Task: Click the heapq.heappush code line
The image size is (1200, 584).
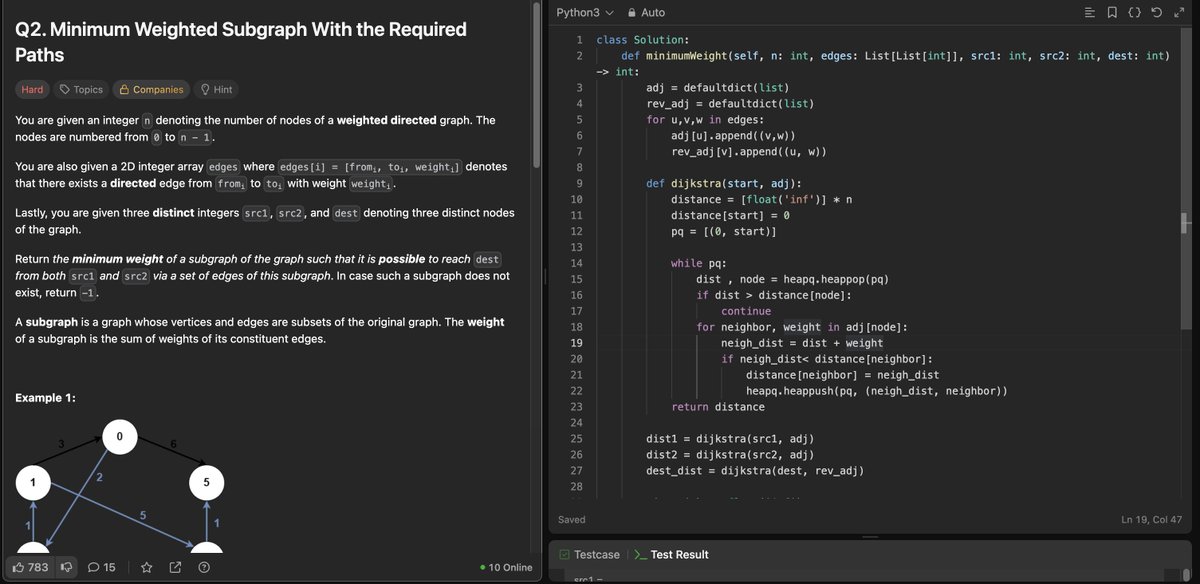Action: pyautogui.click(x=876, y=391)
